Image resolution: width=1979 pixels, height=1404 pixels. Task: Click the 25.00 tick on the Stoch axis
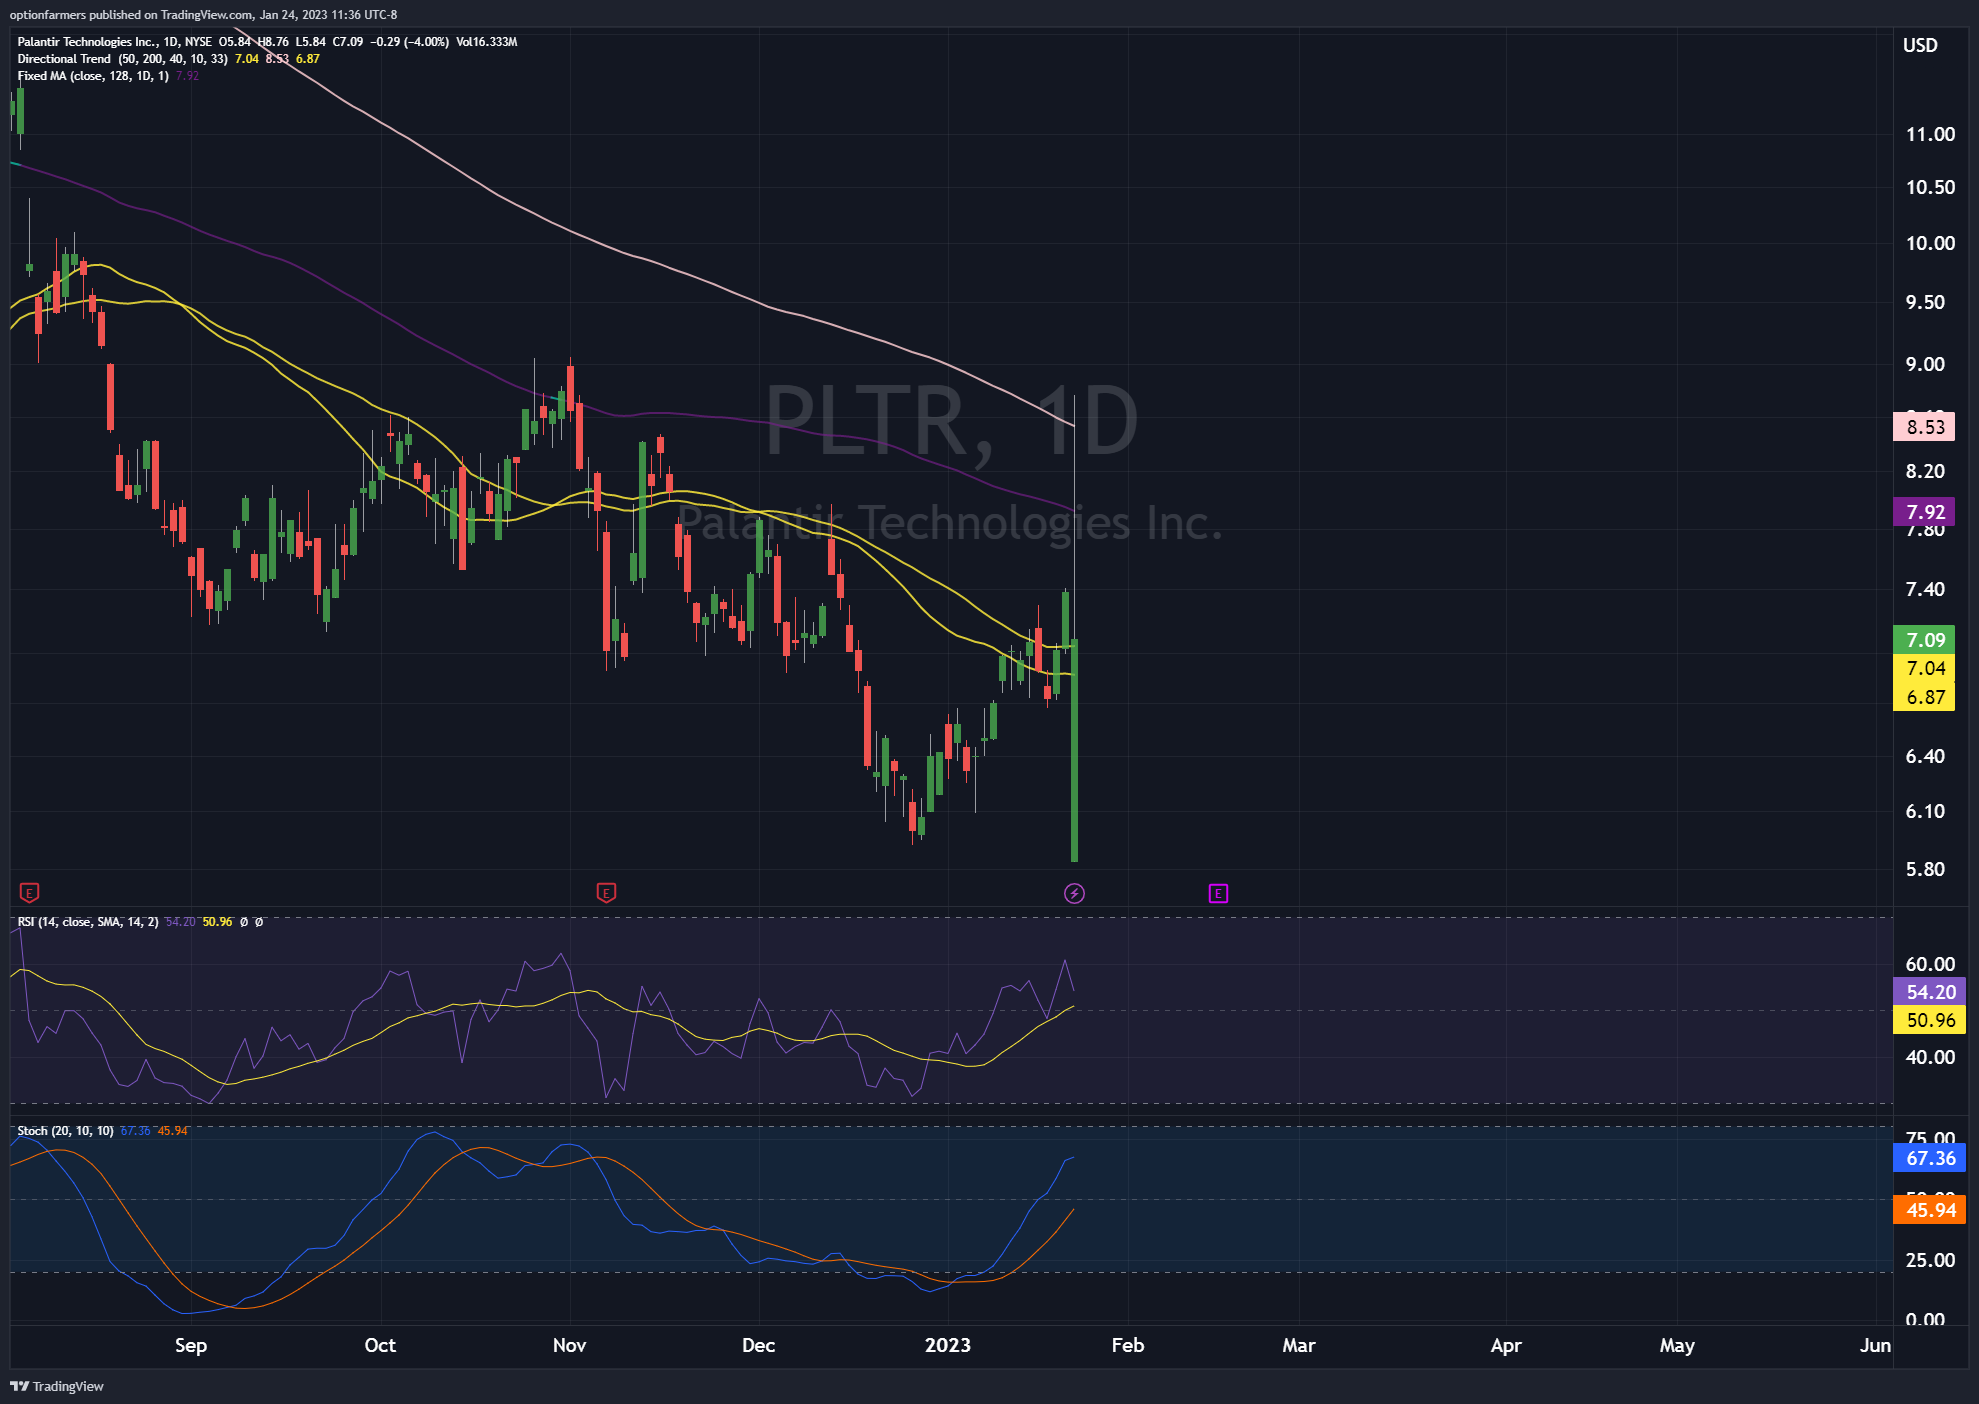pos(1930,1260)
